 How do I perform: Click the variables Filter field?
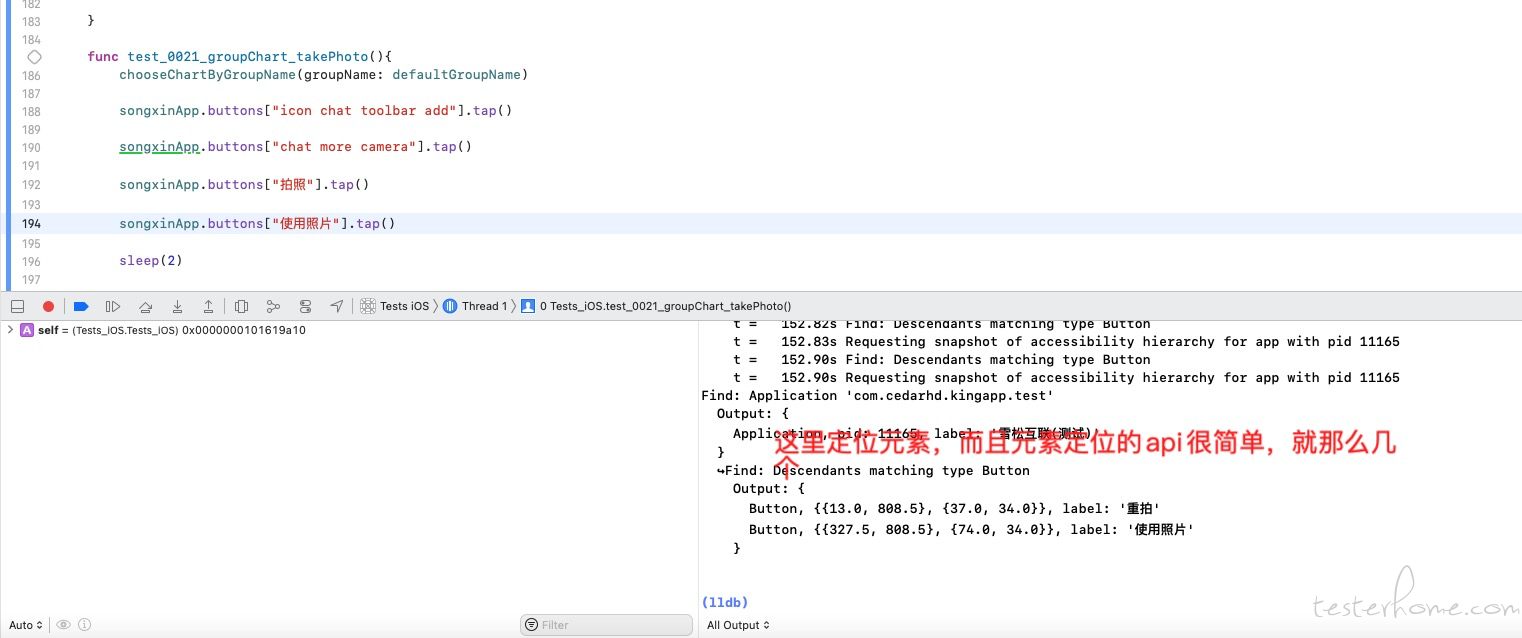606,625
